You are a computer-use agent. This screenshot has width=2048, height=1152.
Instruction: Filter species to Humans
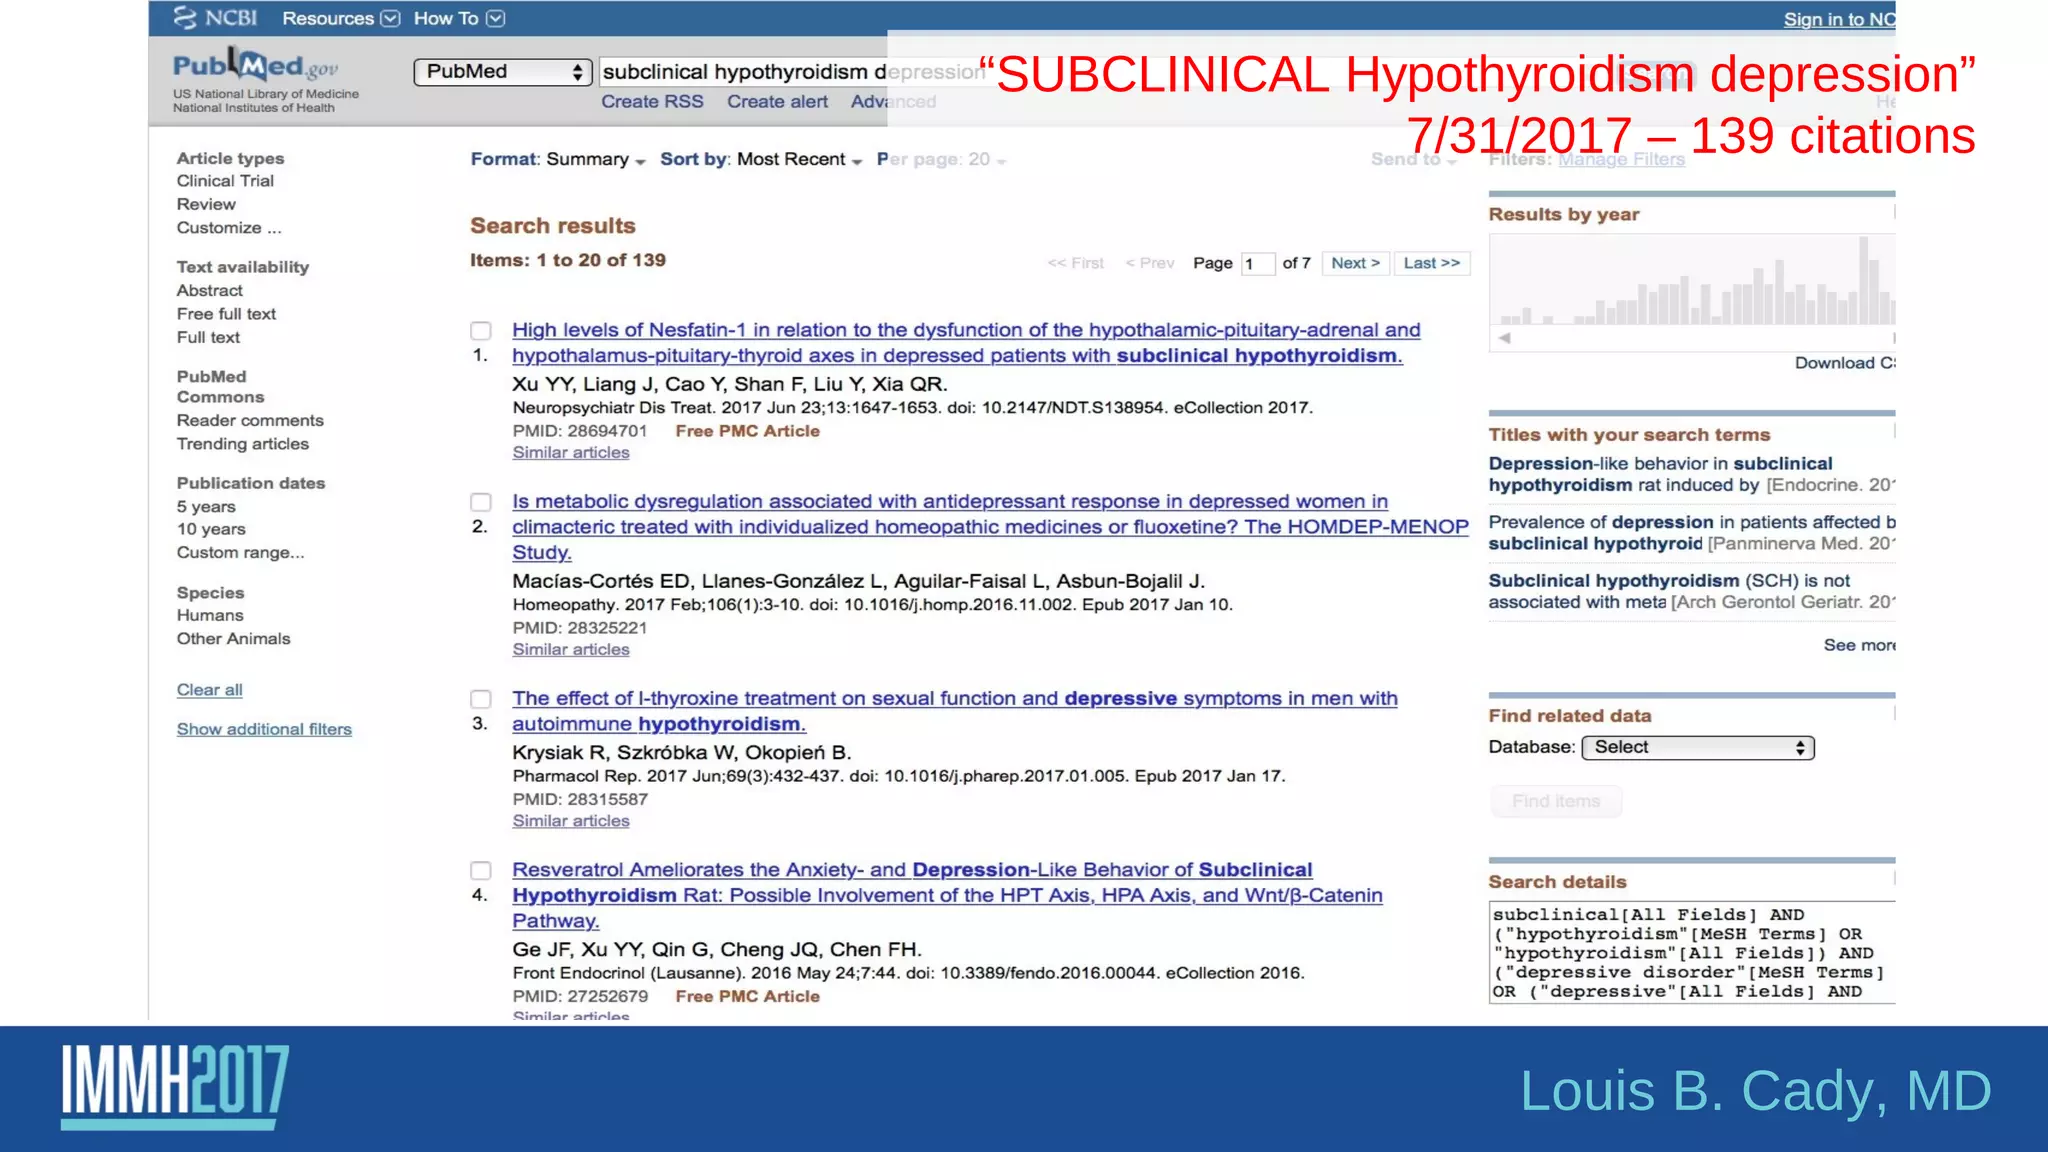pos(210,615)
